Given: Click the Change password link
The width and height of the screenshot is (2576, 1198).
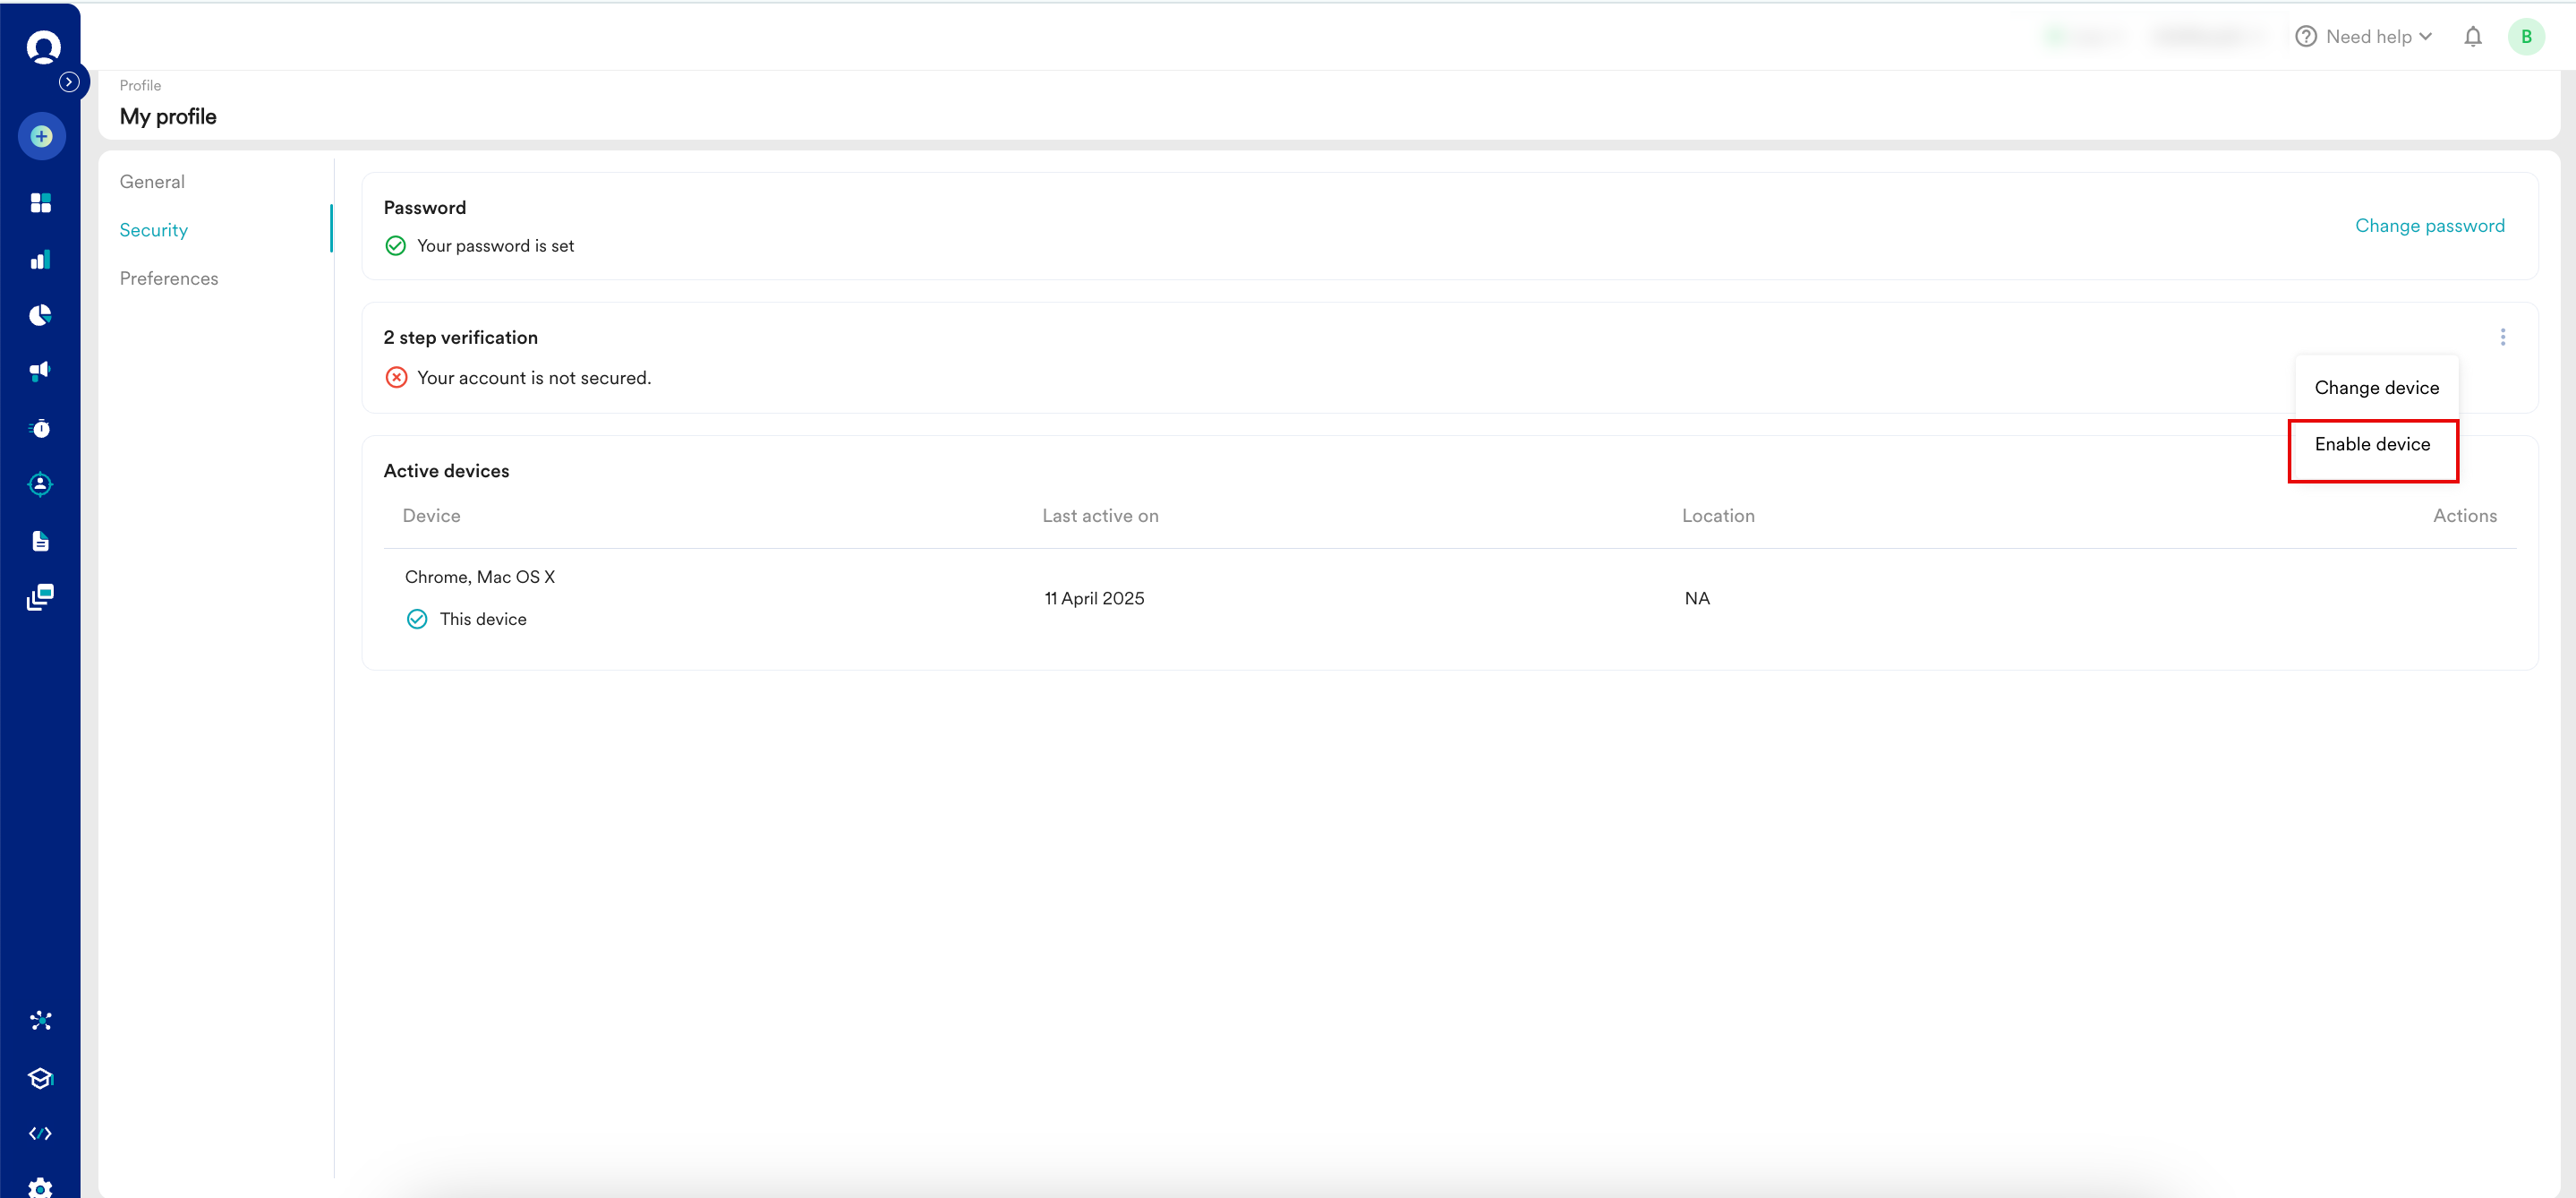Looking at the screenshot, I should (2428, 226).
